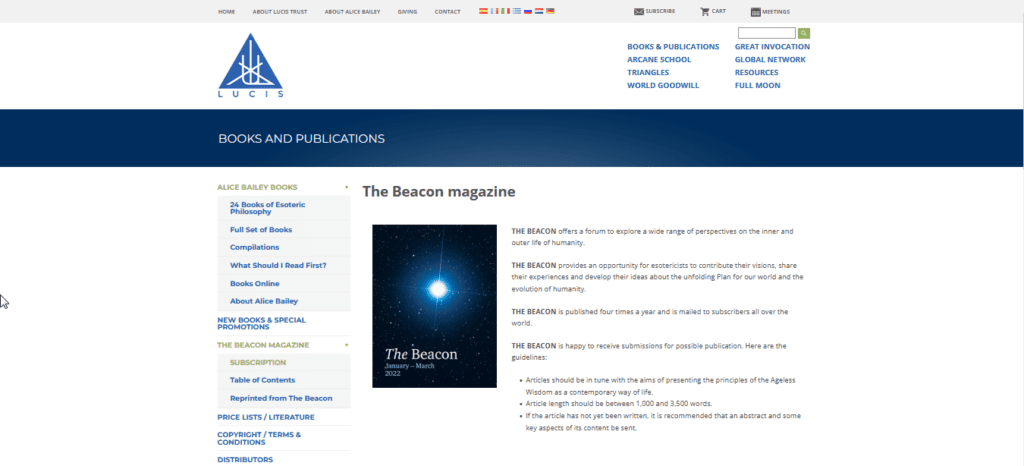Open Table of Contents sidebar link
Viewport: 1024px width, 466px height.
[262, 381]
